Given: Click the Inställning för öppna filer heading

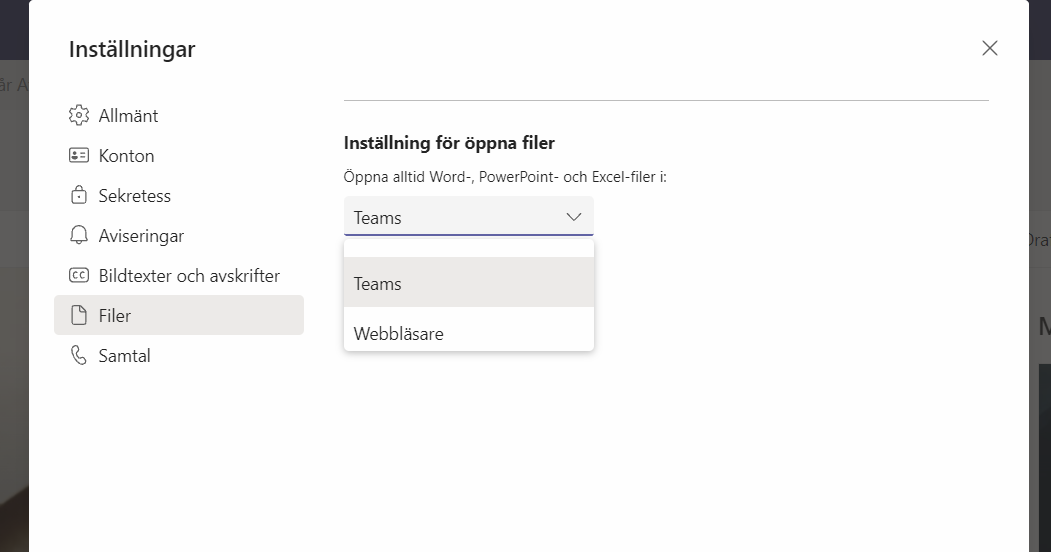Looking at the screenshot, I should [449, 143].
